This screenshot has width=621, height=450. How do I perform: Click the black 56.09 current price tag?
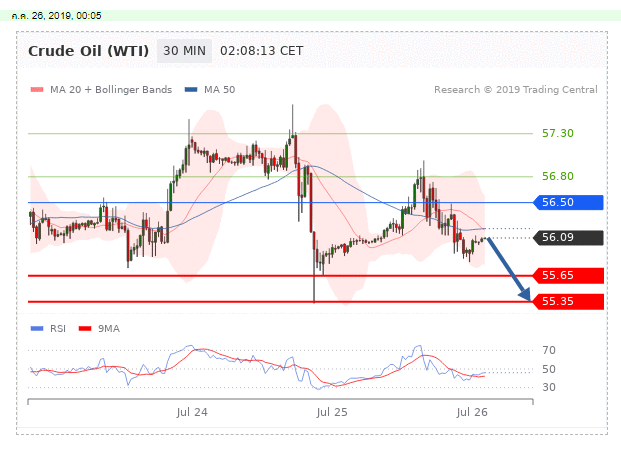(x=568, y=238)
